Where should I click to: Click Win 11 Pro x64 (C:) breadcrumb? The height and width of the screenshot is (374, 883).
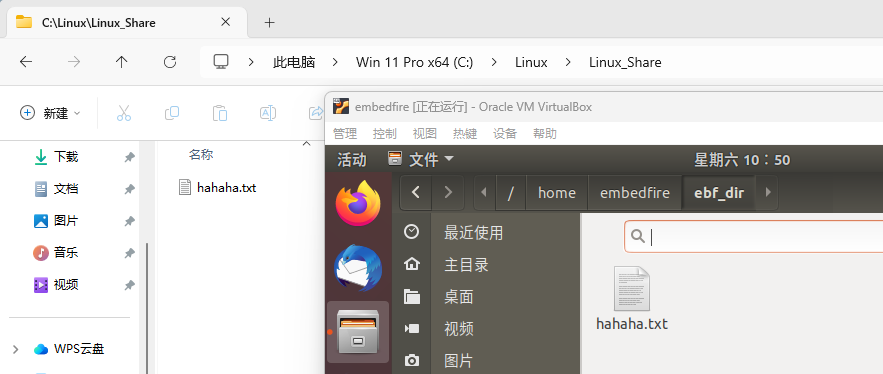pos(414,62)
